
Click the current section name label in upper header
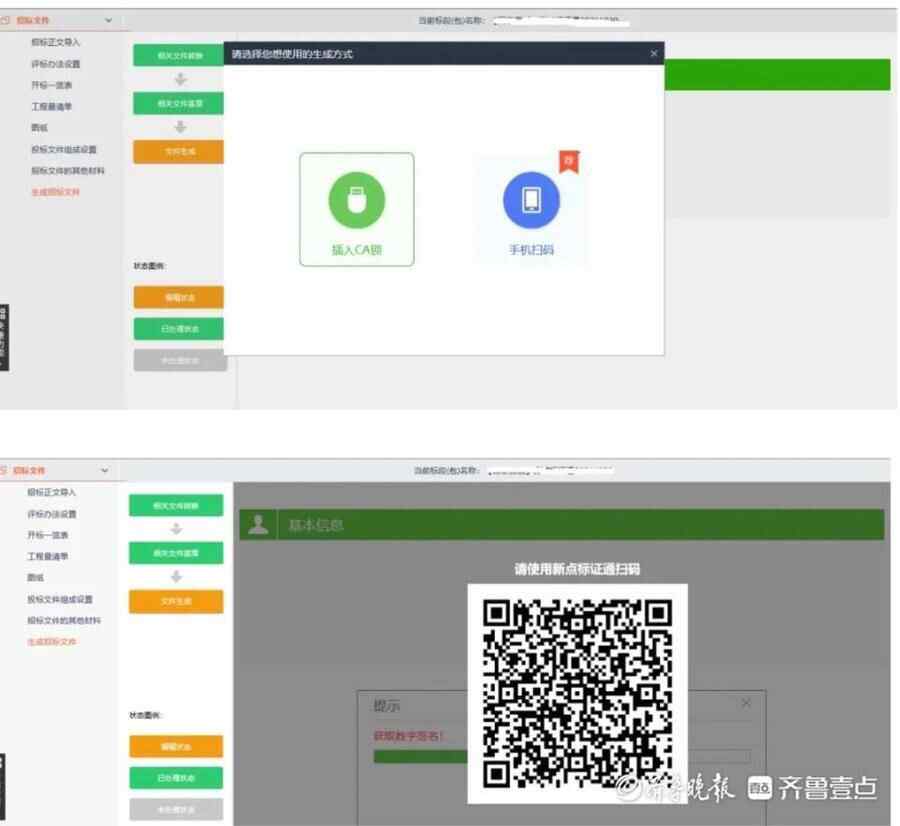tap(451, 21)
